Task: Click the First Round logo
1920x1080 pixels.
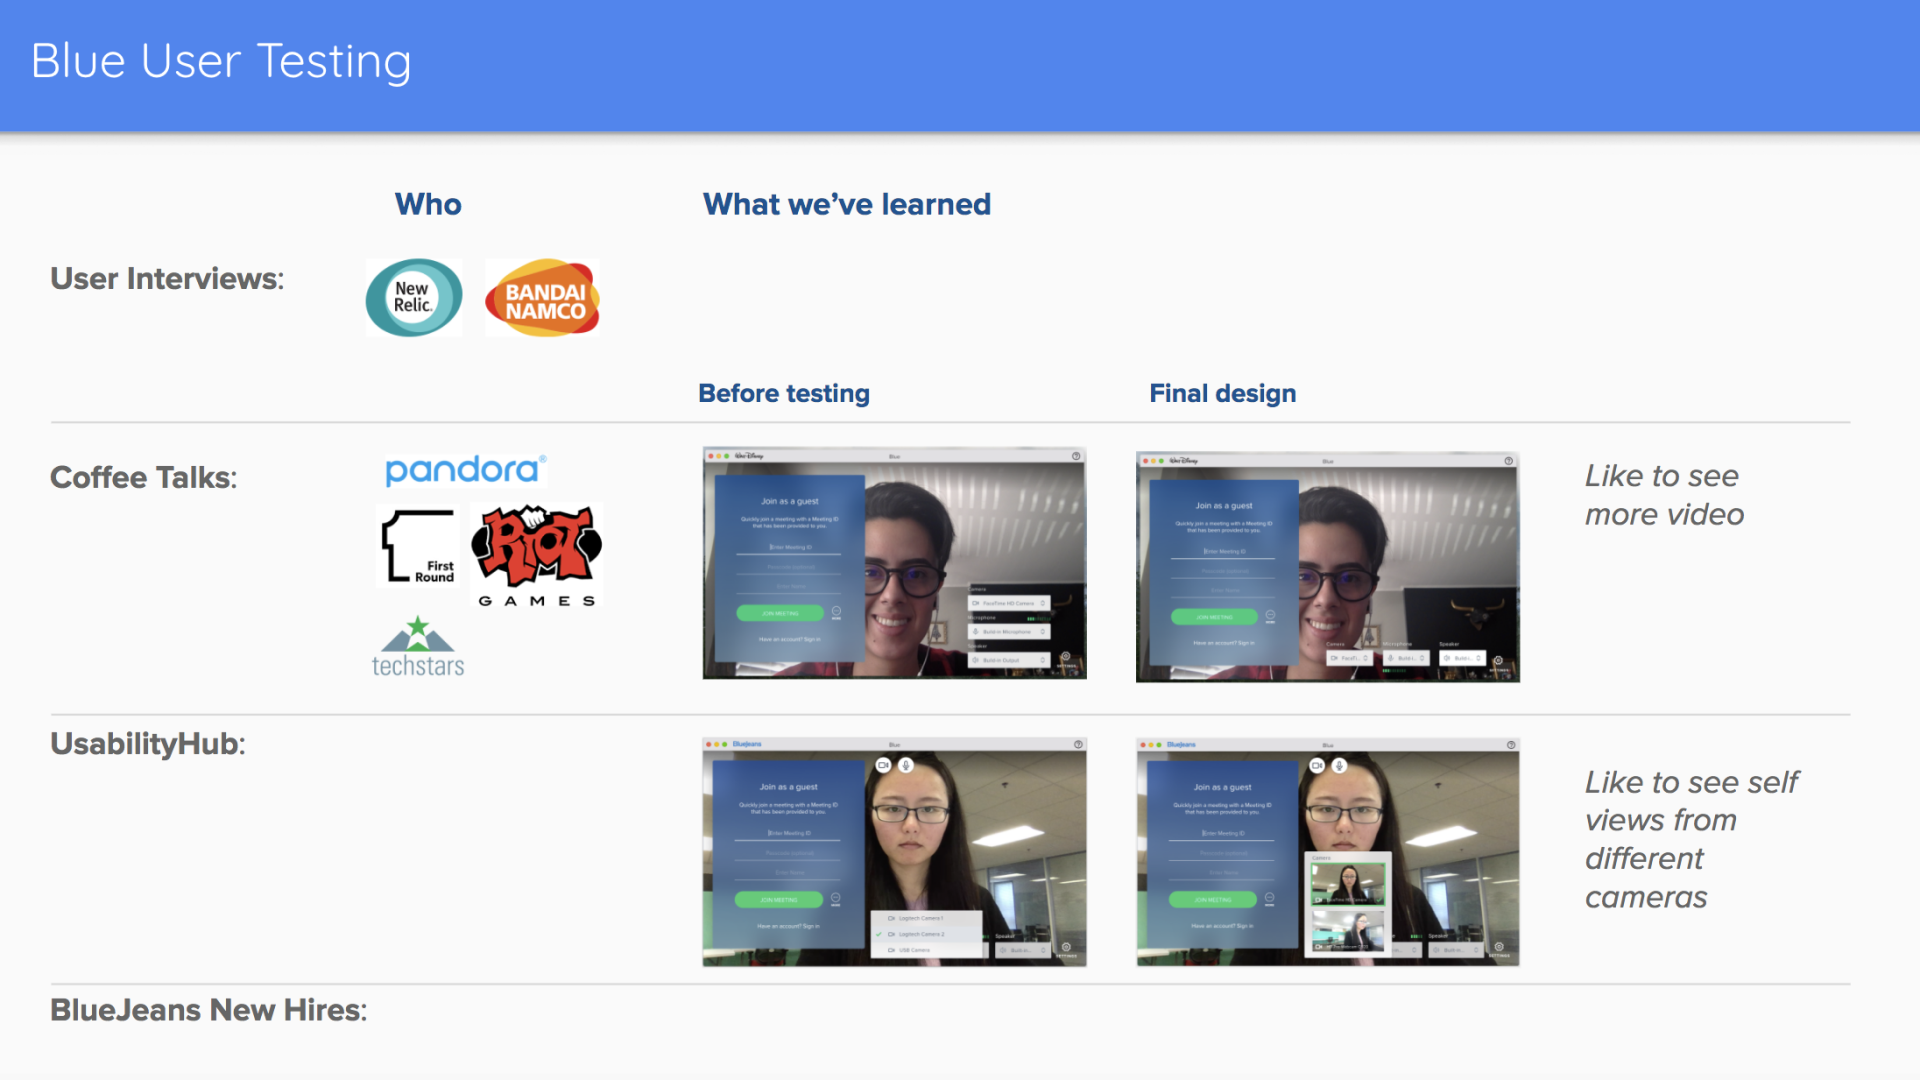Action: 418,546
